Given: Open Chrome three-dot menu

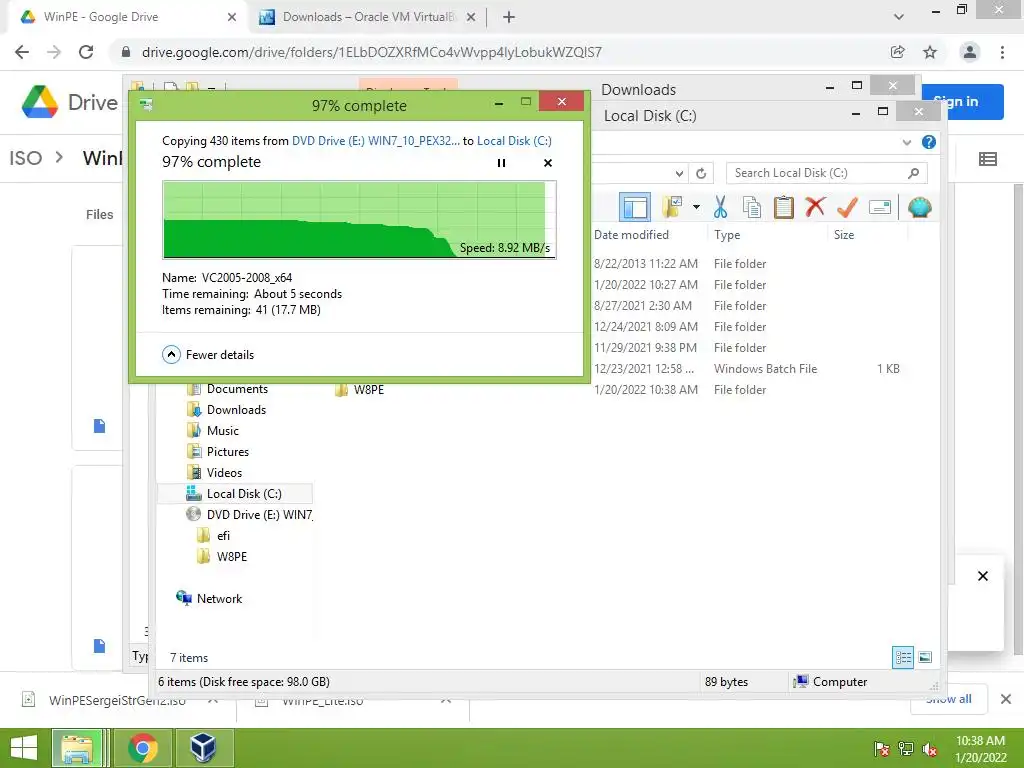Looking at the screenshot, I should click(x=1002, y=52).
